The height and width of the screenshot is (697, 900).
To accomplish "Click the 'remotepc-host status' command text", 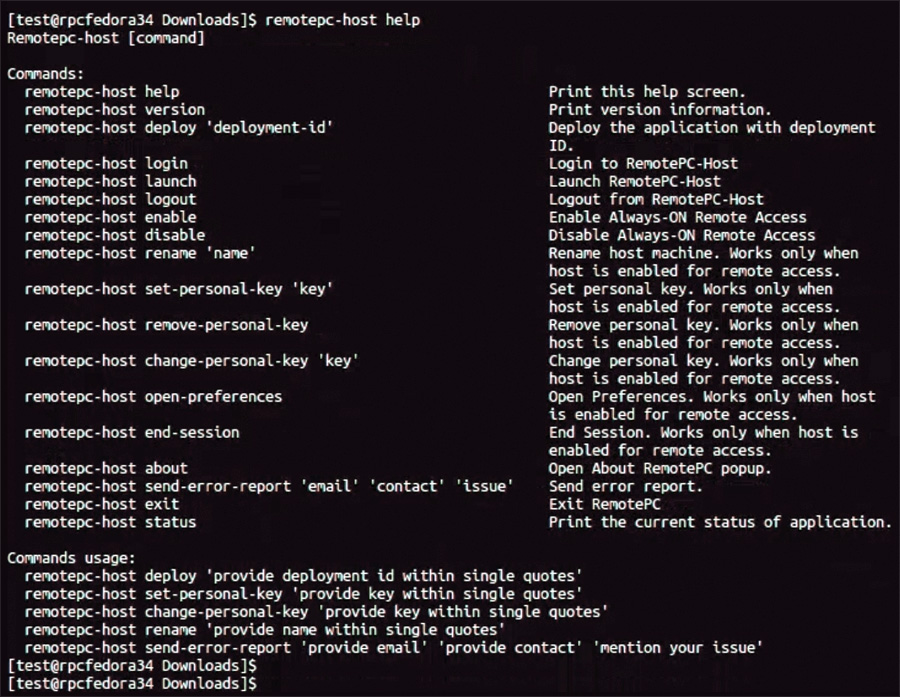I will [110, 522].
